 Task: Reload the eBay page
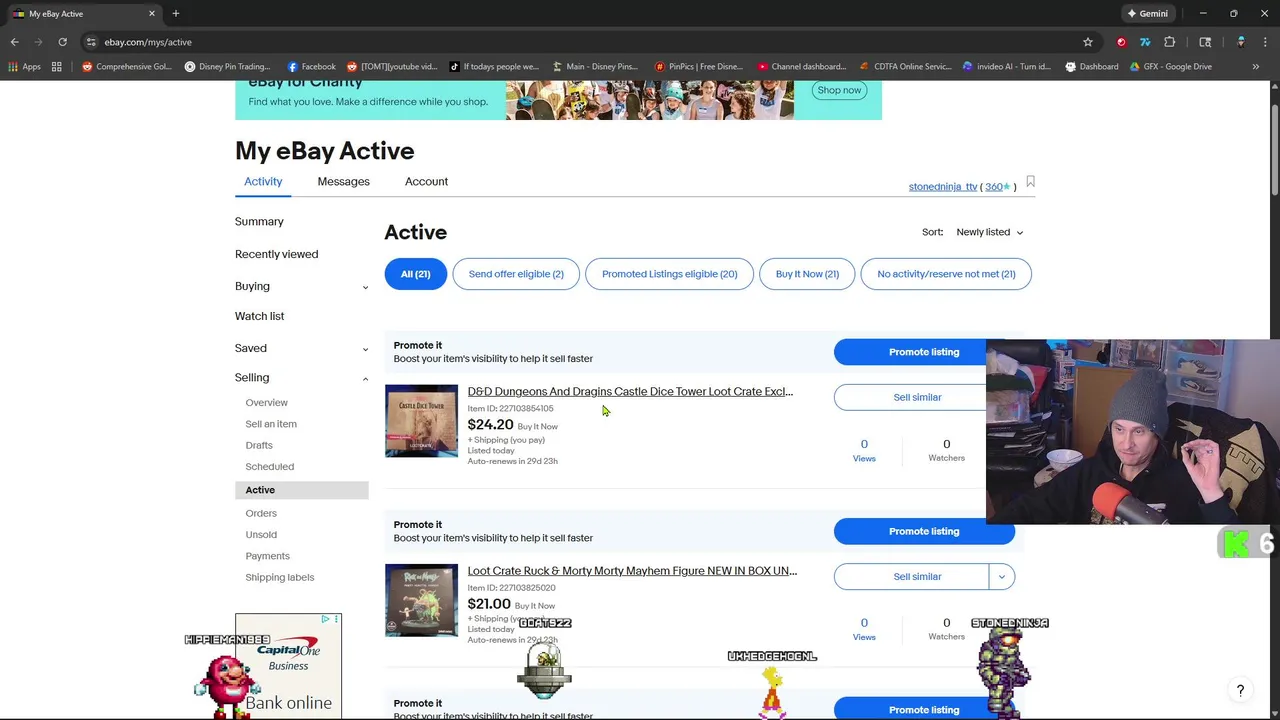point(62,42)
